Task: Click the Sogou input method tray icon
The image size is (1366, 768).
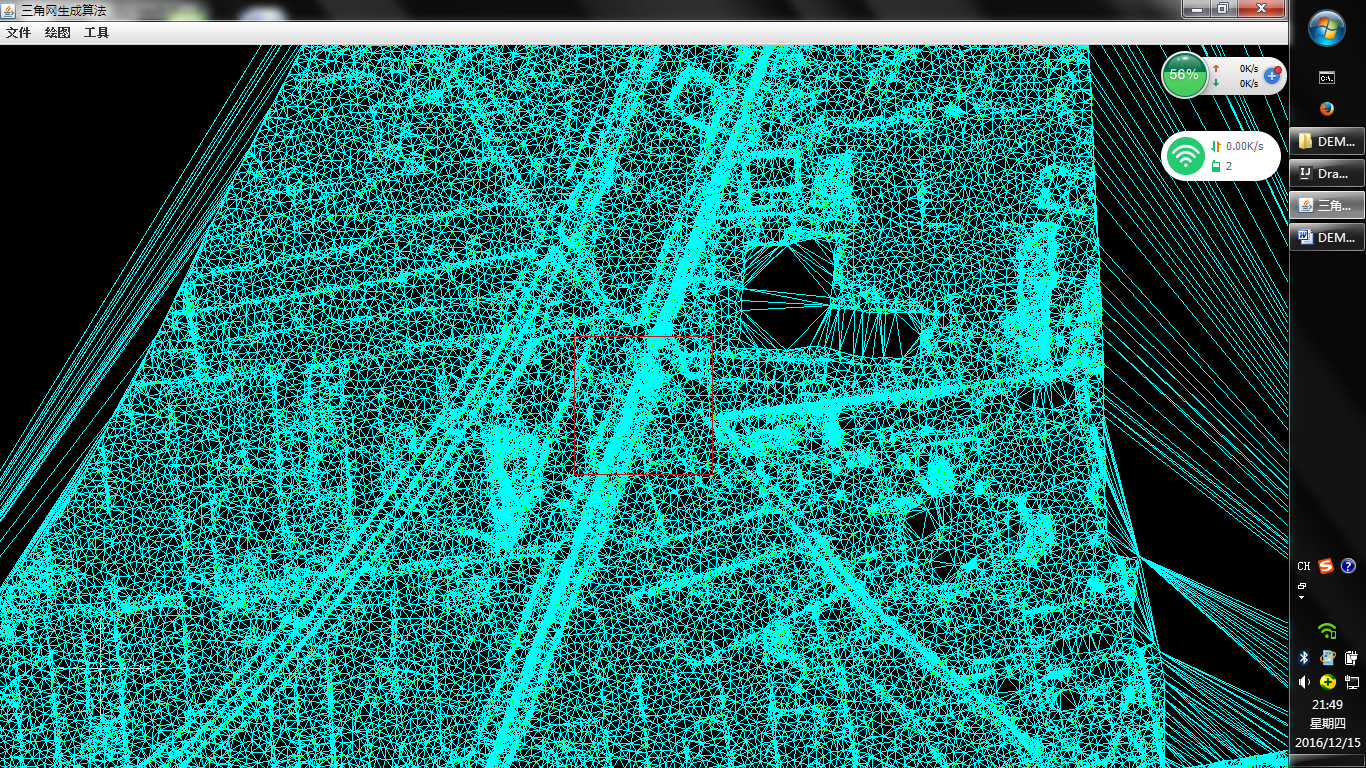Action: [1326, 567]
